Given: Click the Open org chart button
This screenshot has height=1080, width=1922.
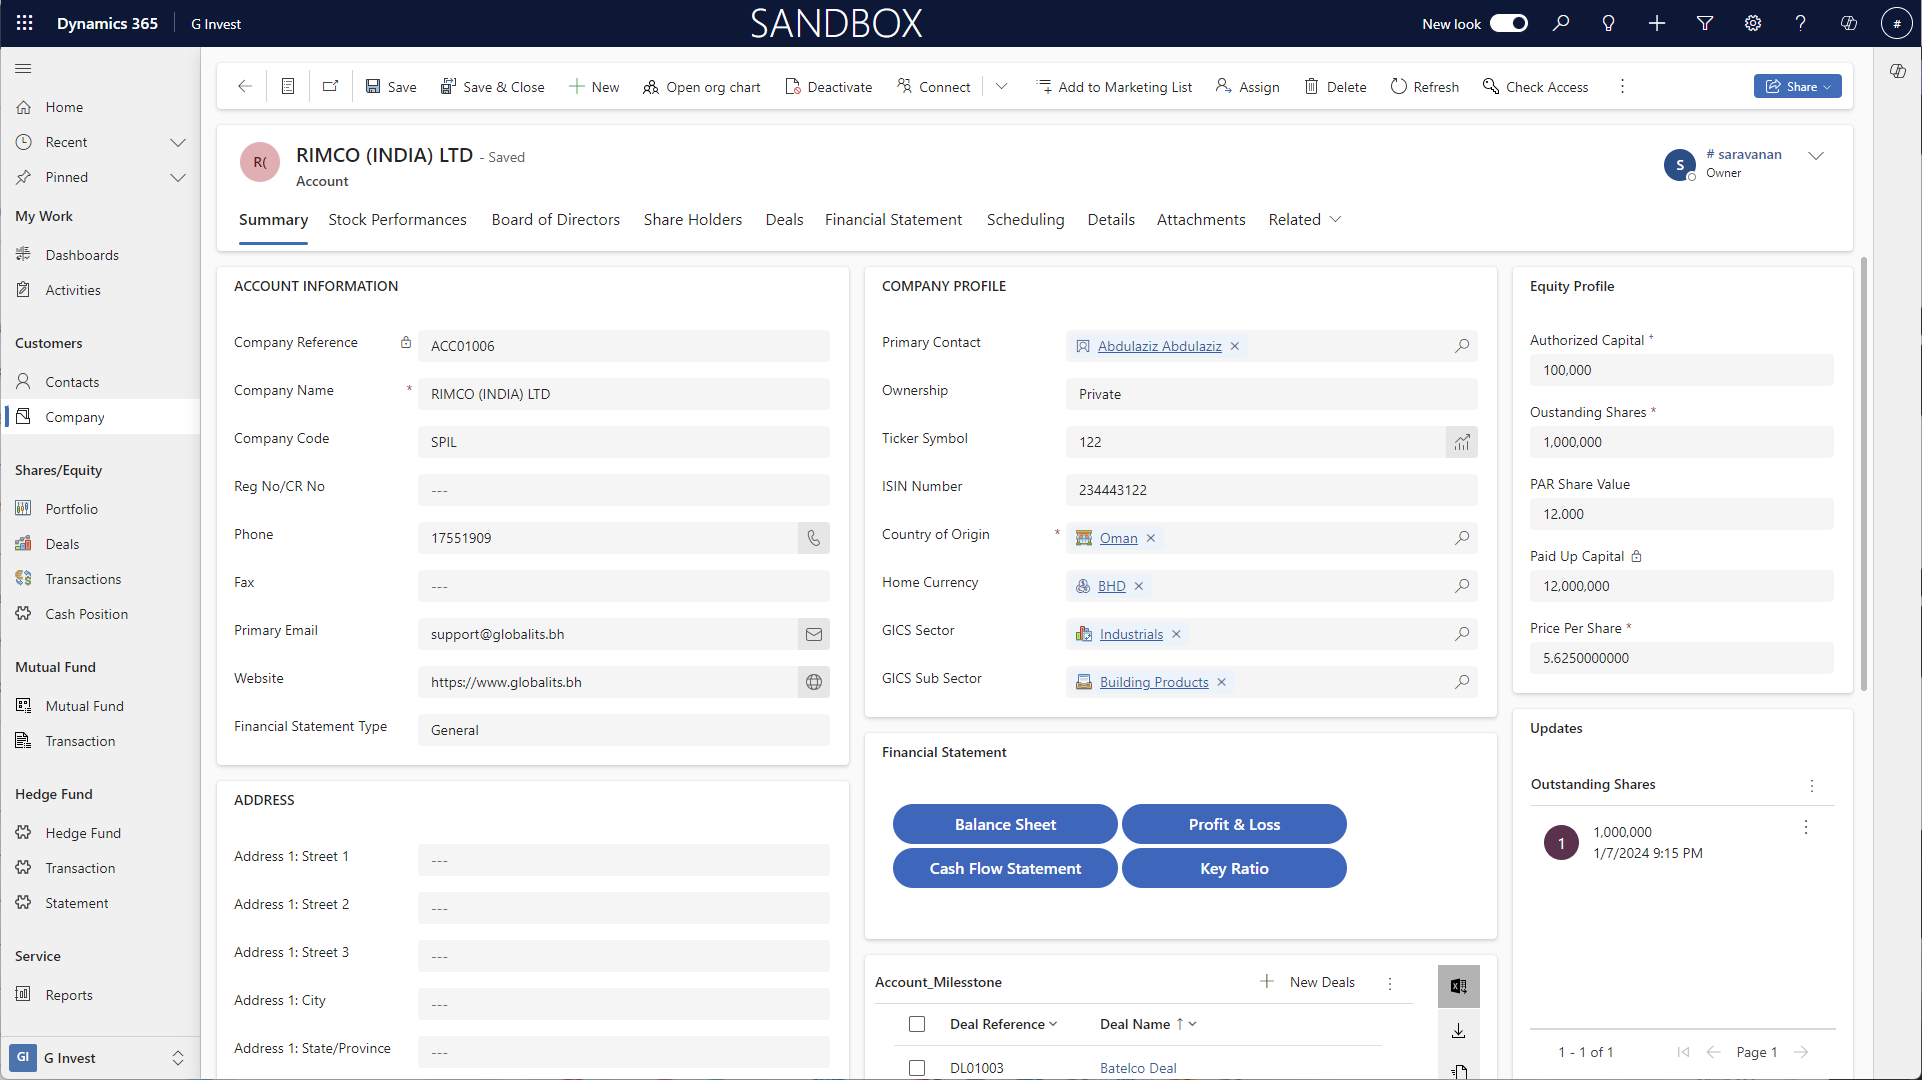Looking at the screenshot, I should (x=702, y=87).
